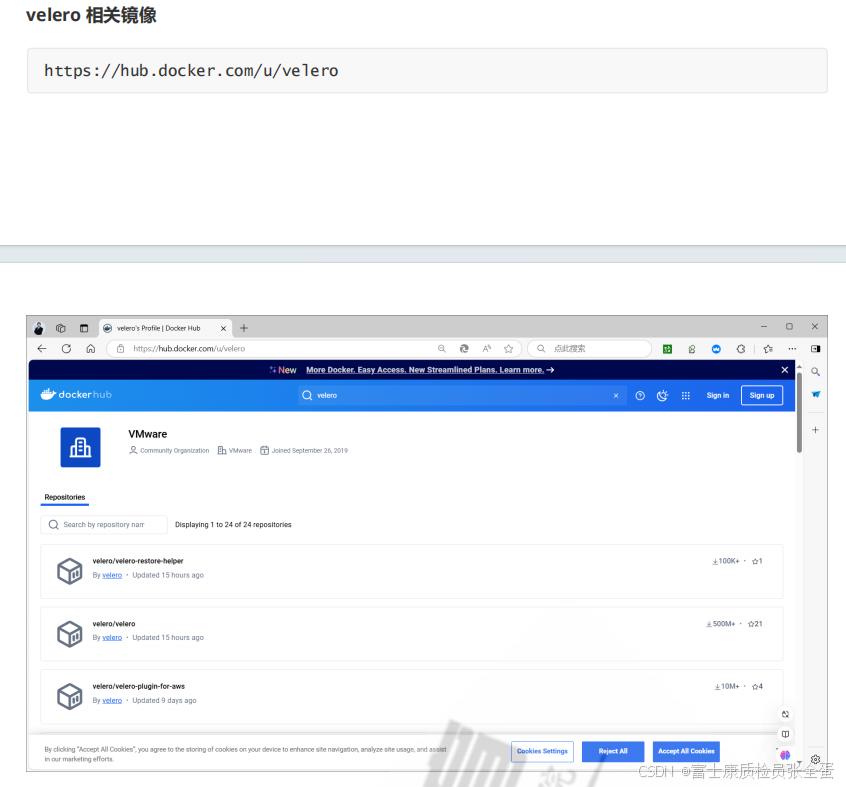Click the browser back arrow

point(42,348)
